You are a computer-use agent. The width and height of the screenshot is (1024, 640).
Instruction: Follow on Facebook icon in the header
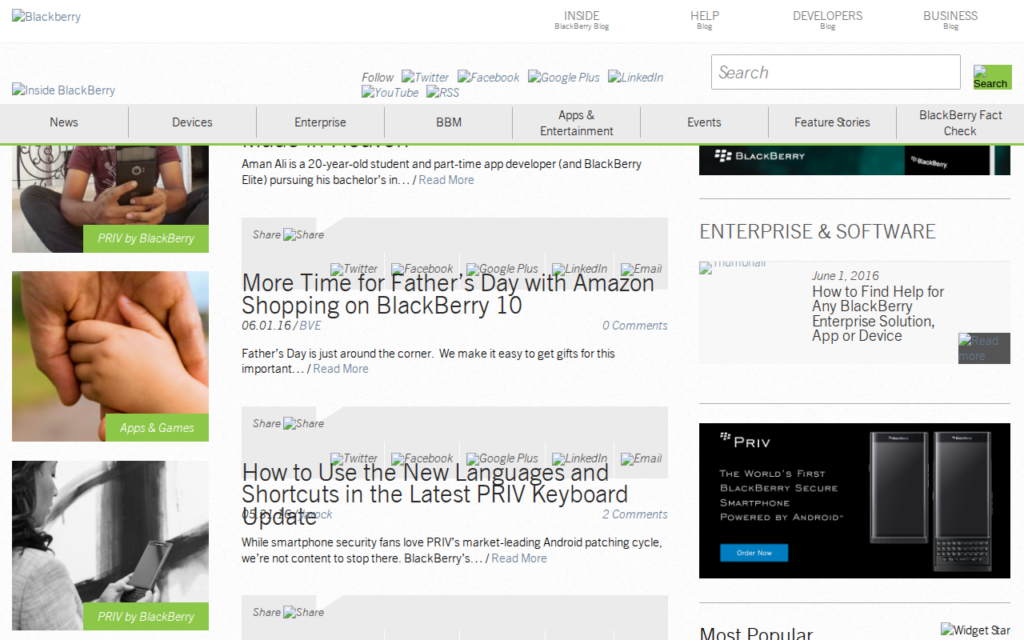point(488,77)
